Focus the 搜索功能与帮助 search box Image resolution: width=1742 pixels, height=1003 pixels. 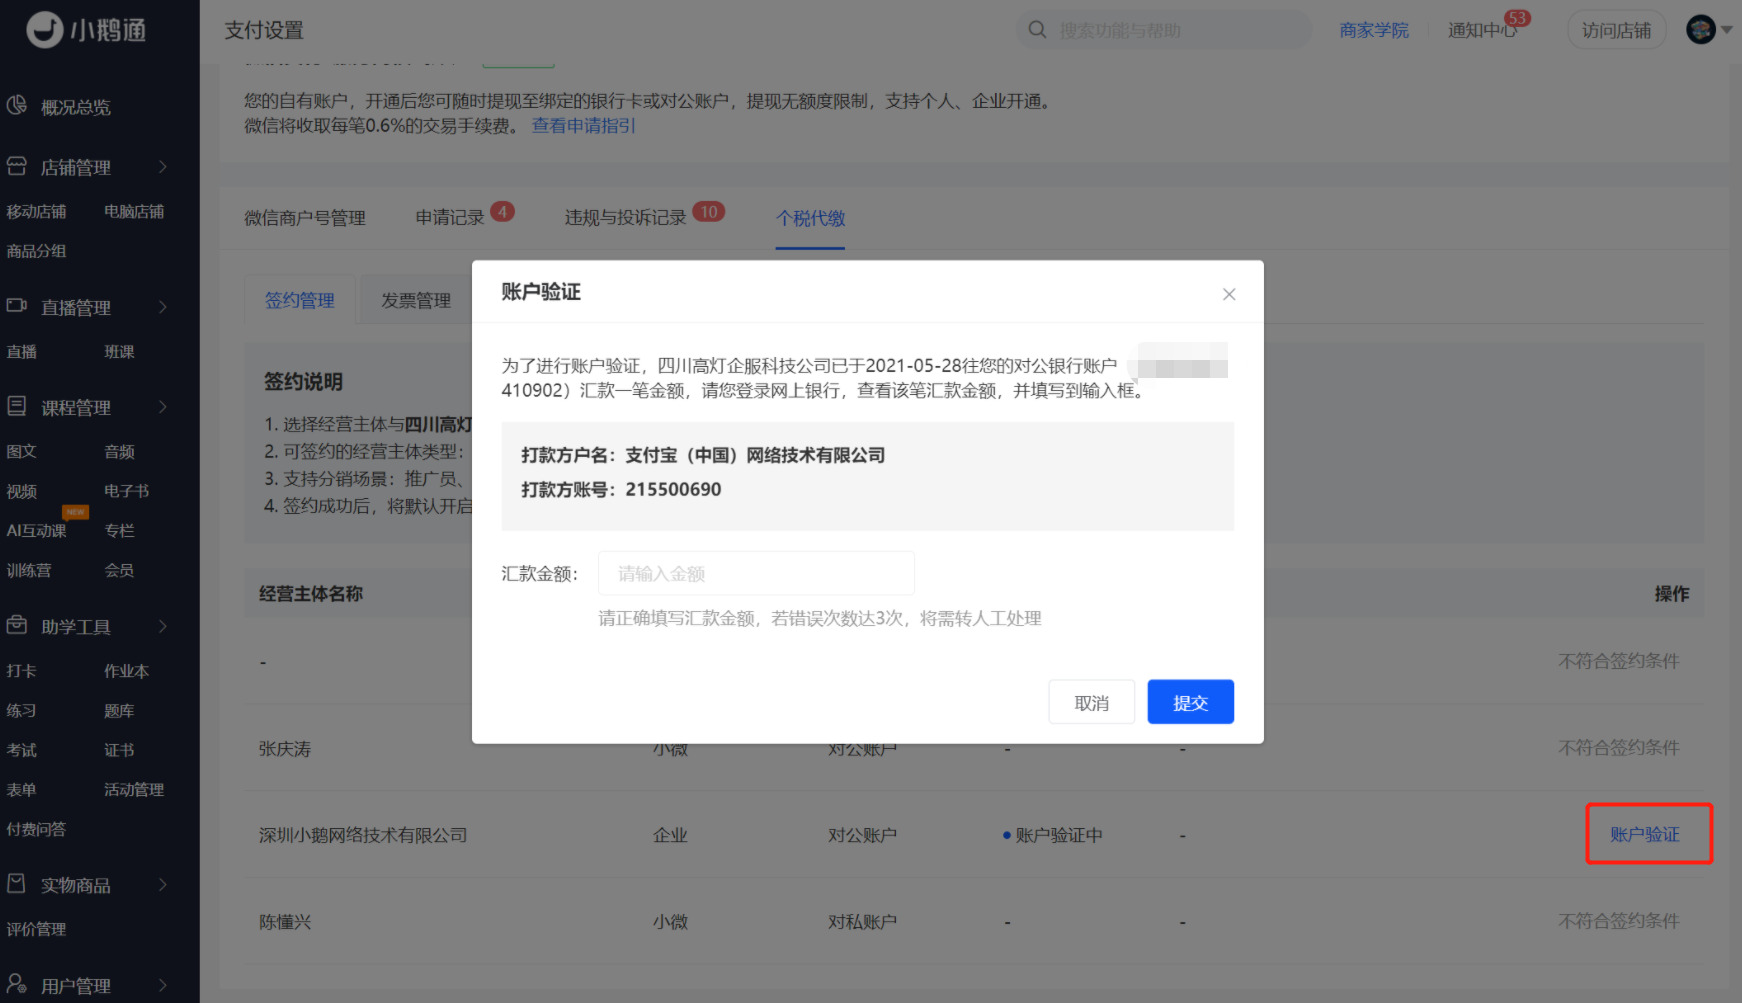1164,30
